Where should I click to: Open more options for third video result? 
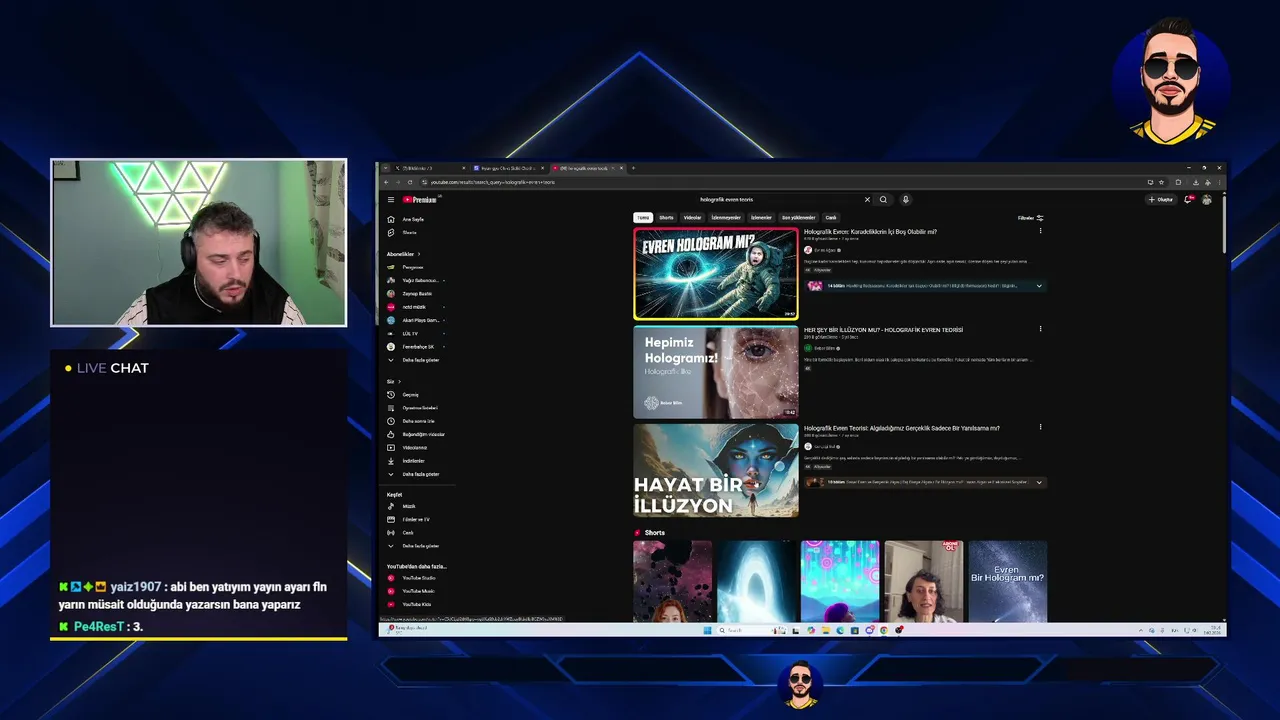pos(1040,427)
